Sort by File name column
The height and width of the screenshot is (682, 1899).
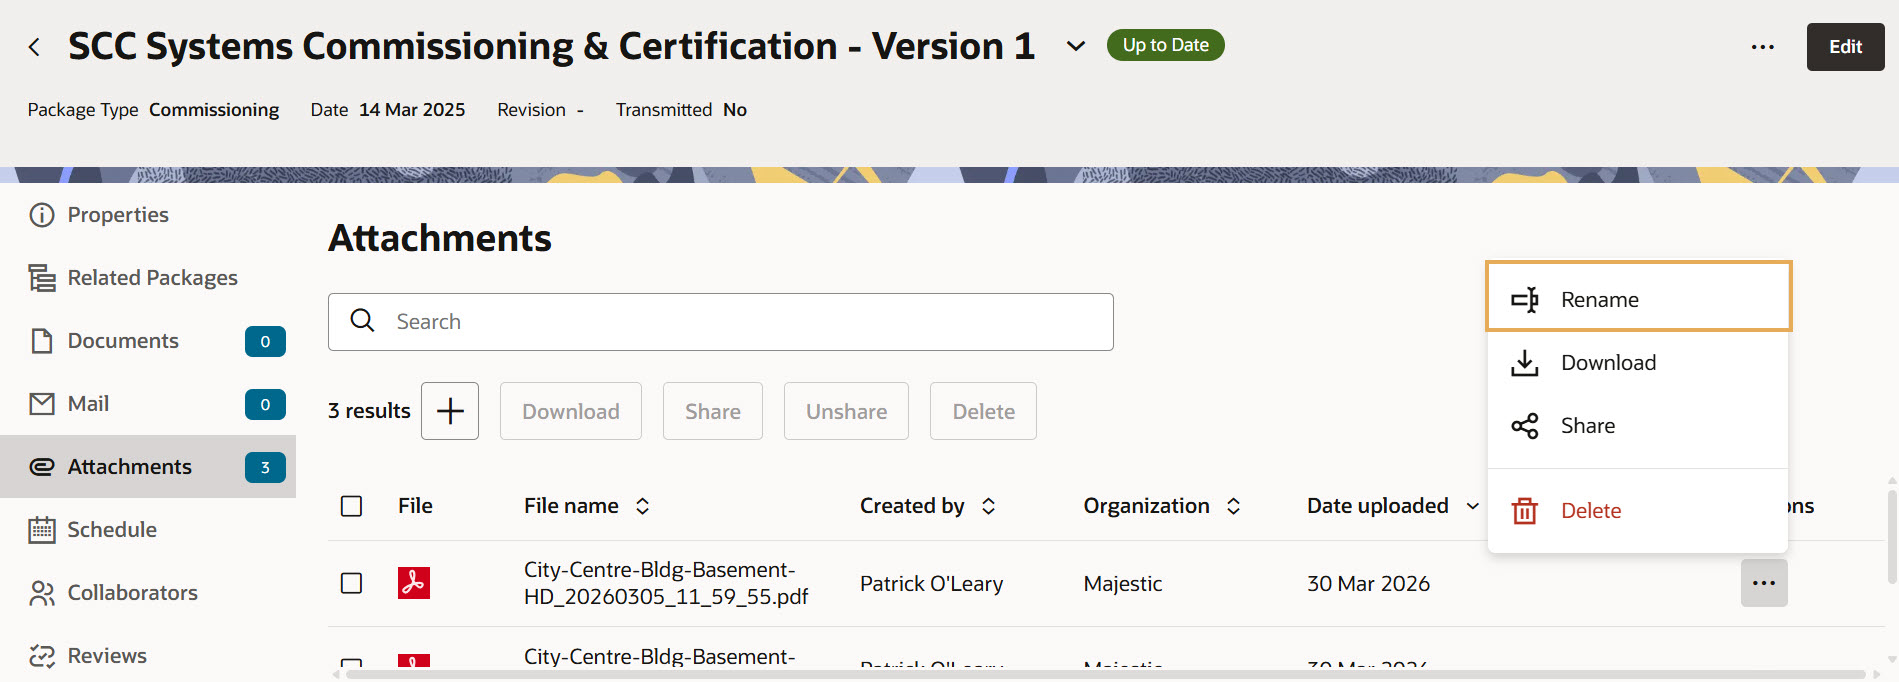(642, 506)
